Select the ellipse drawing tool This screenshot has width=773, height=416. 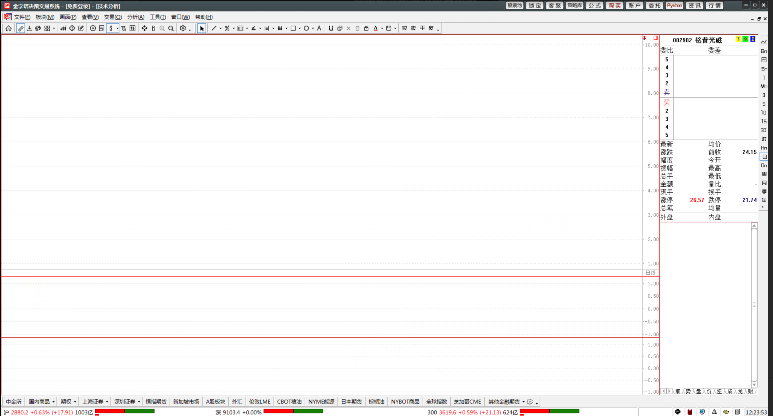tap(306, 29)
